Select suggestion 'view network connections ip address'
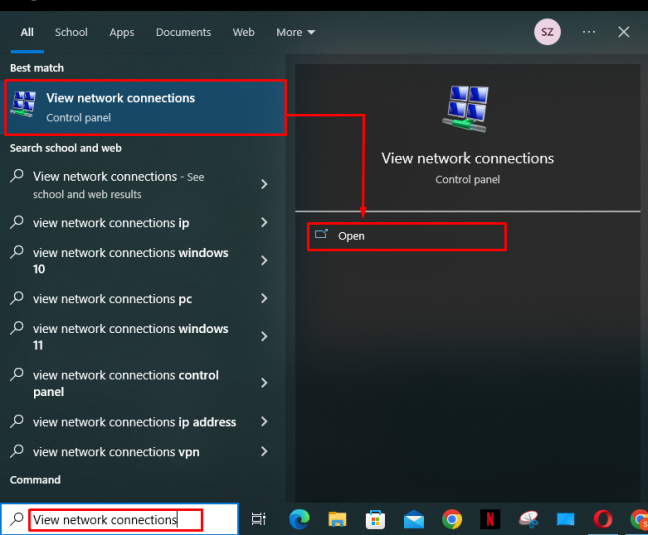Screen dimensions: 648x535 135,422
